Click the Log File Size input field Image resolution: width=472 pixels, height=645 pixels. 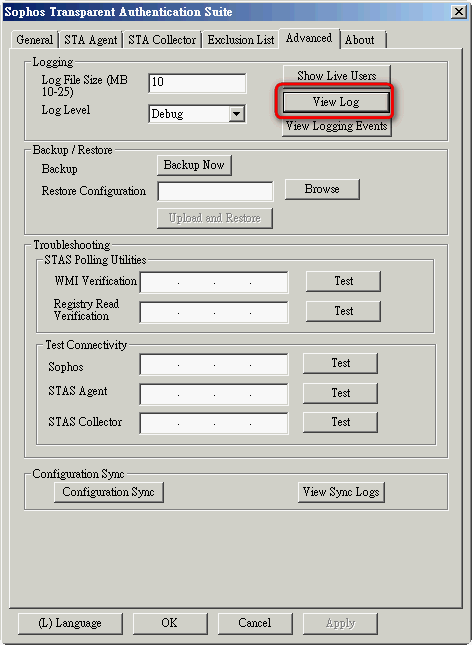(197, 83)
